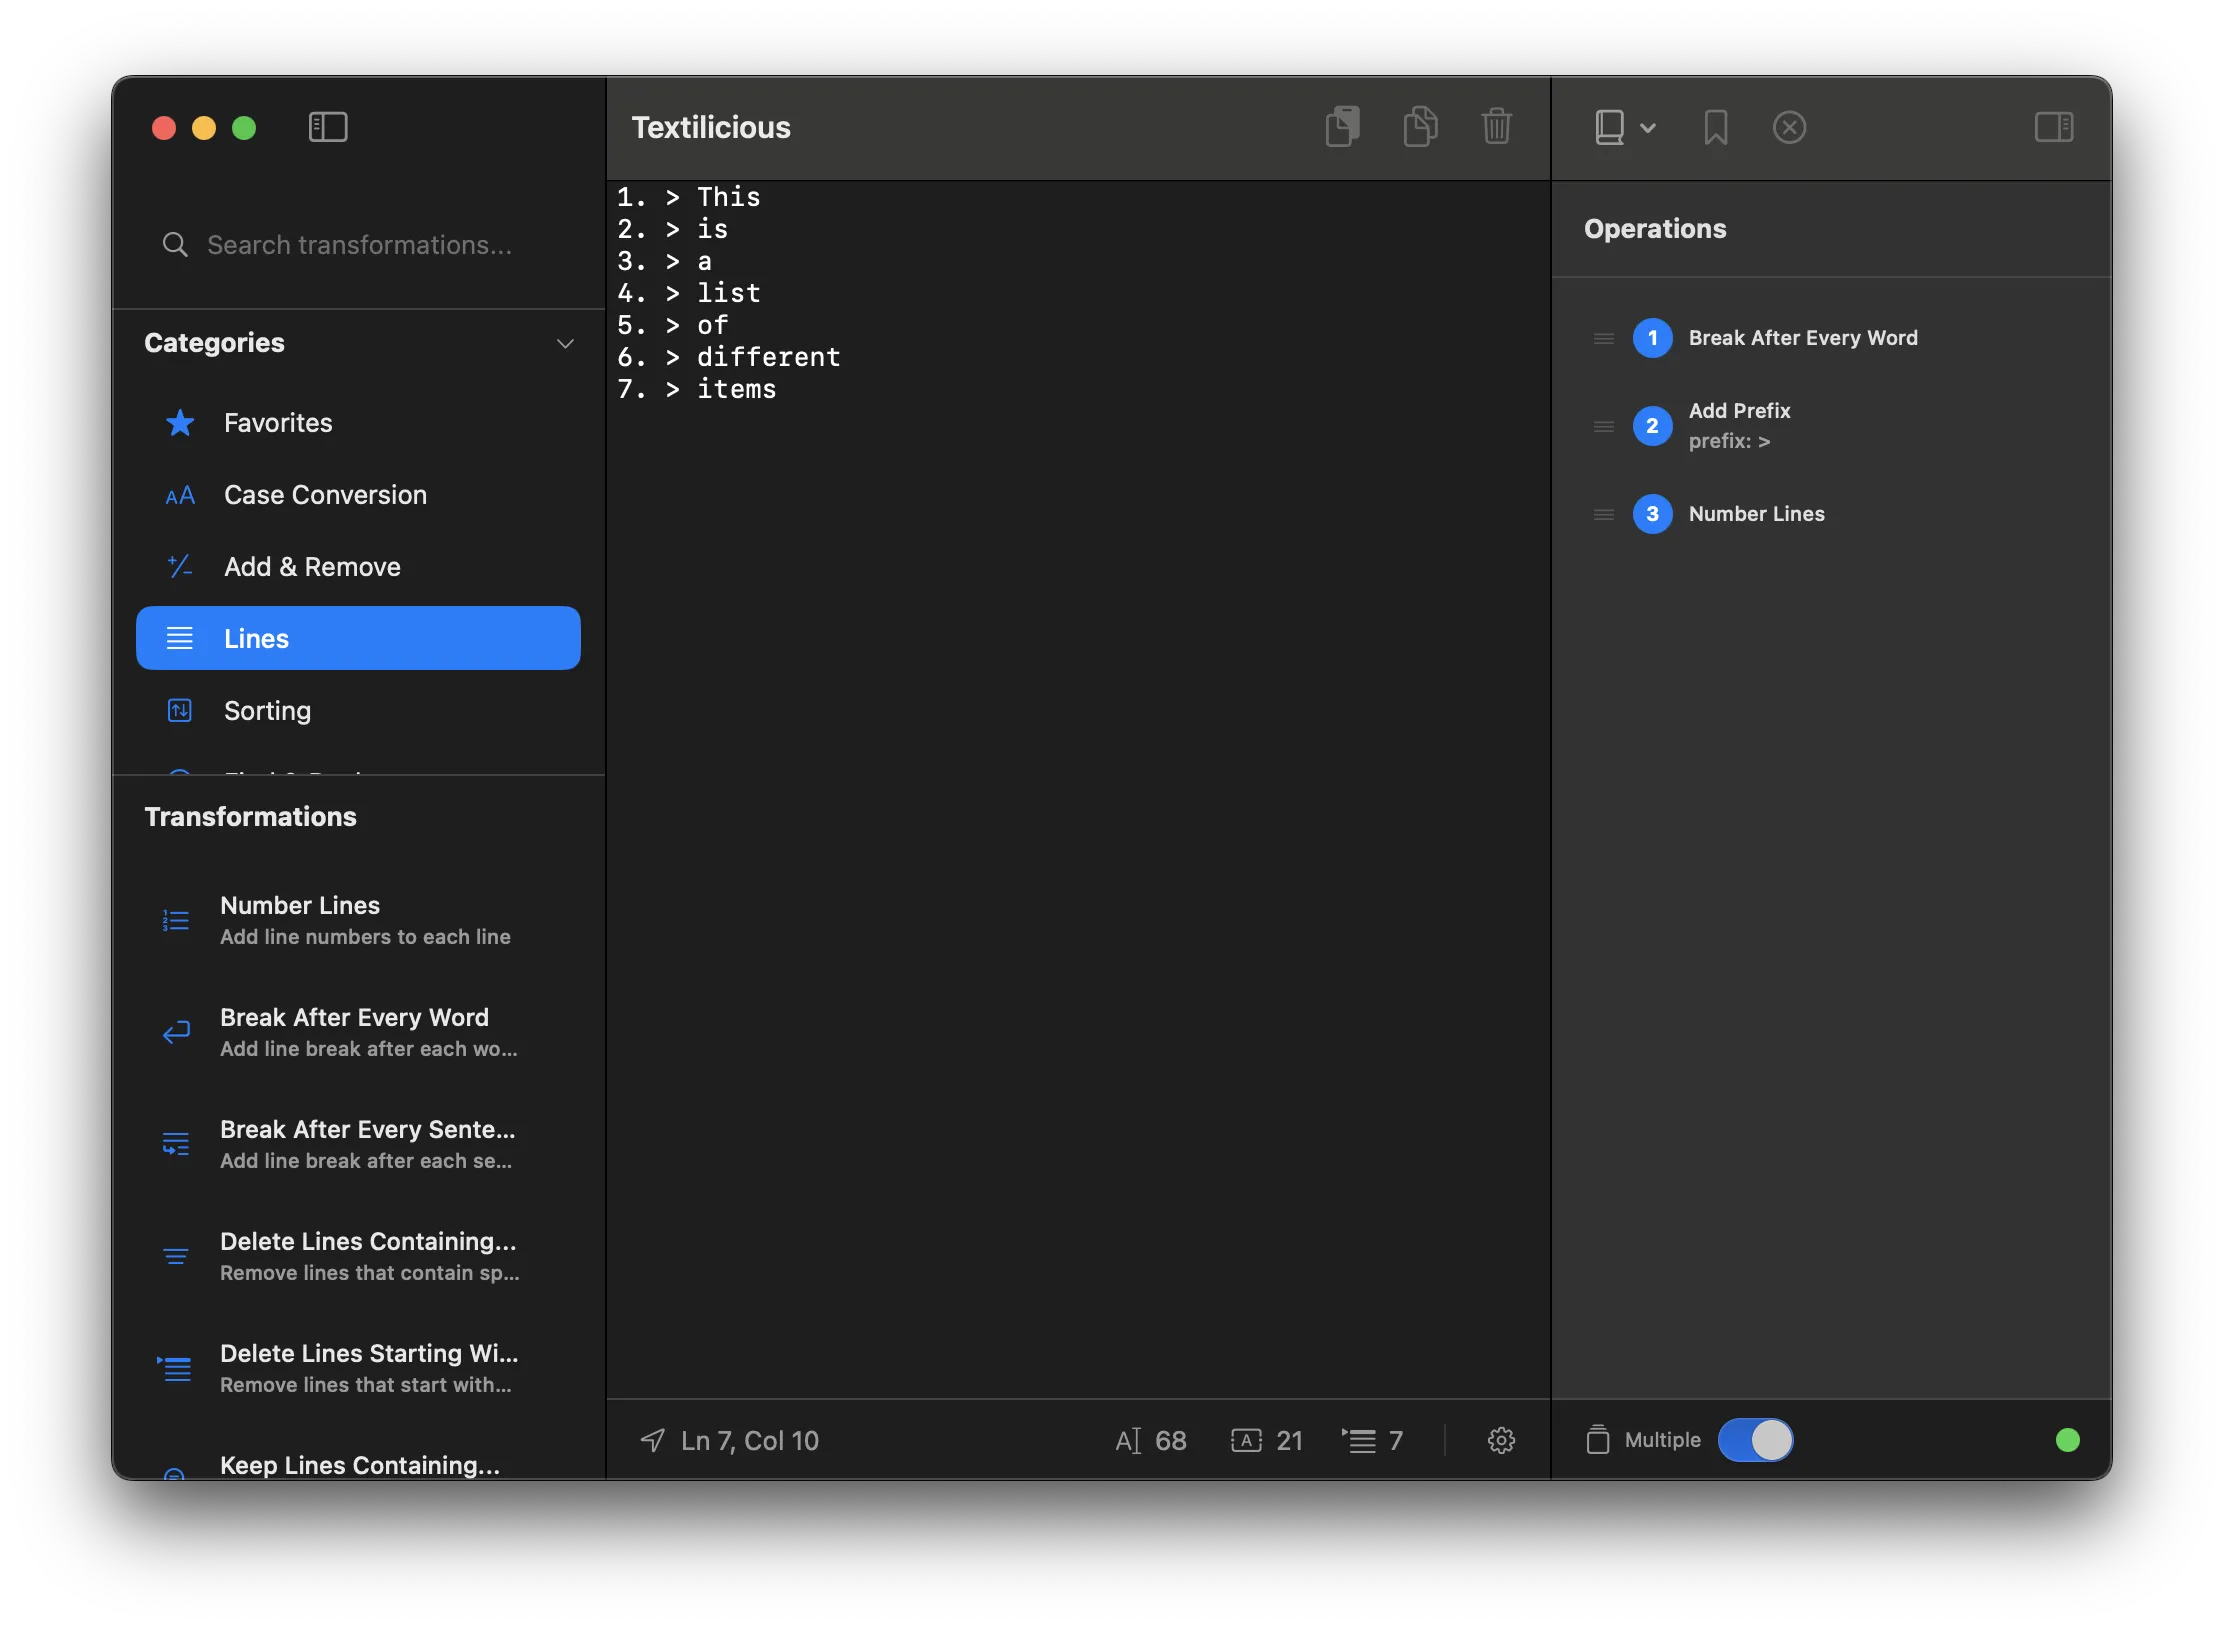The image size is (2224, 1628).
Task: Toggle the left sidebar panel icon
Action: pyautogui.click(x=328, y=127)
